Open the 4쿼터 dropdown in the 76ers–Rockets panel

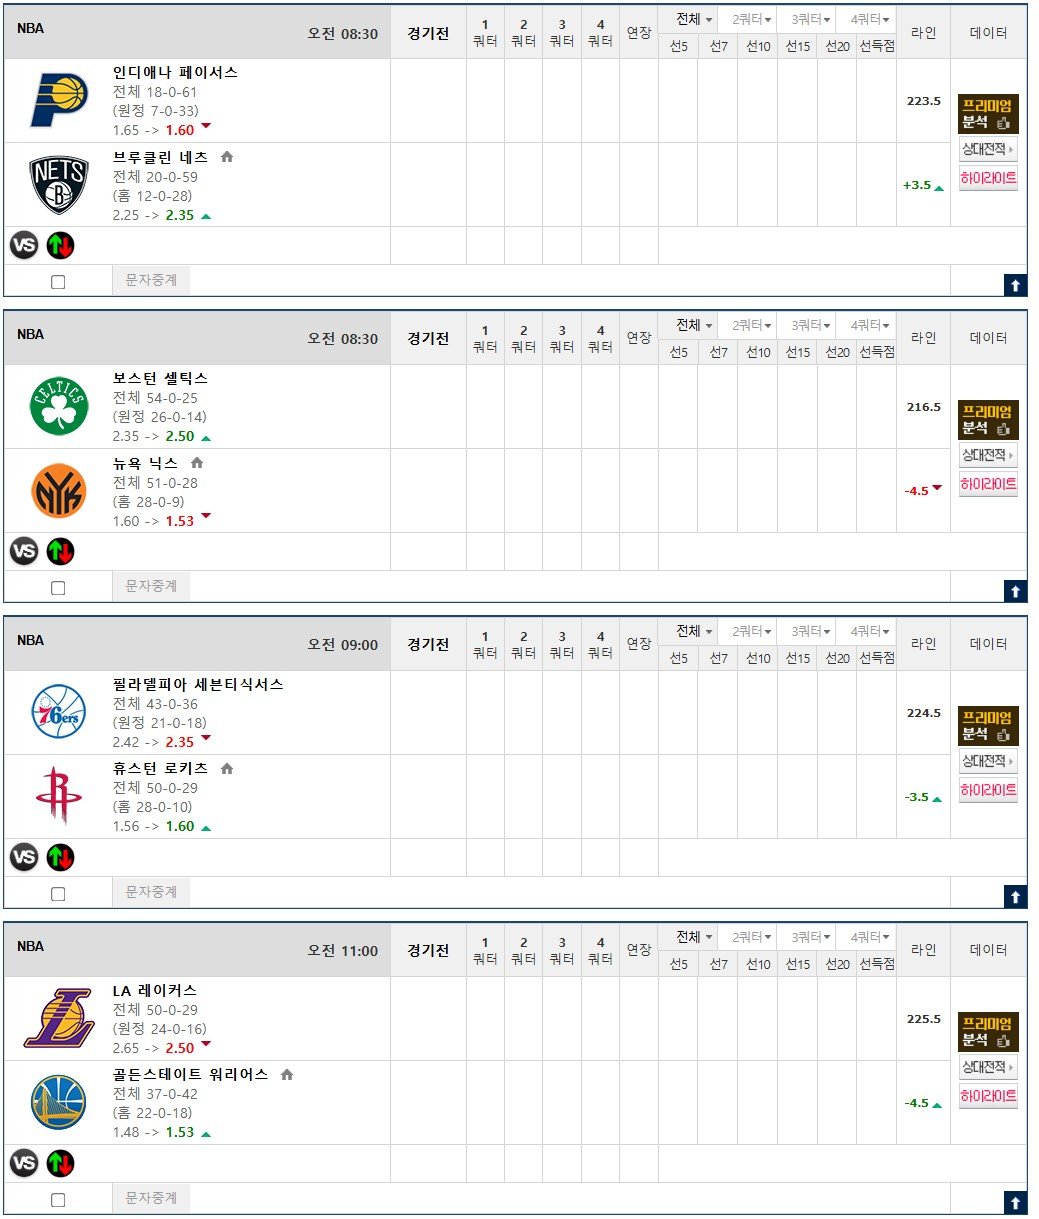point(870,632)
